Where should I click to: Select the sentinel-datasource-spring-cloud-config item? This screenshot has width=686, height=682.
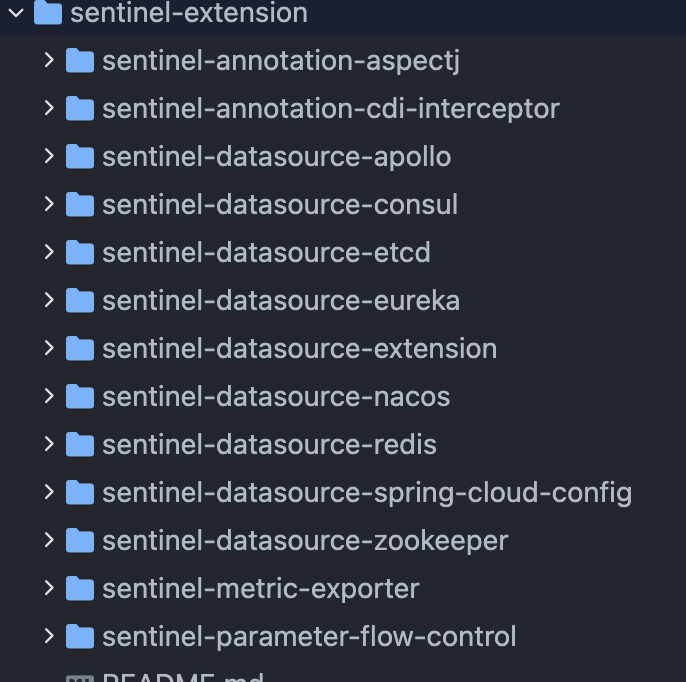tap(343, 492)
